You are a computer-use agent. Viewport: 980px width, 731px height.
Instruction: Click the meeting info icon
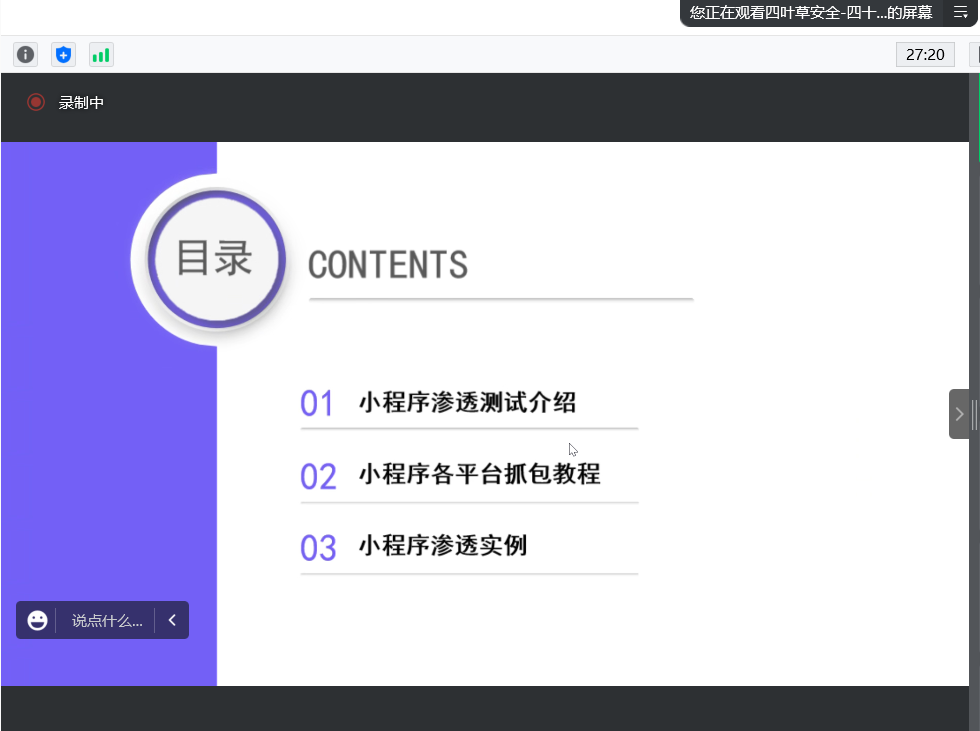pos(26,55)
